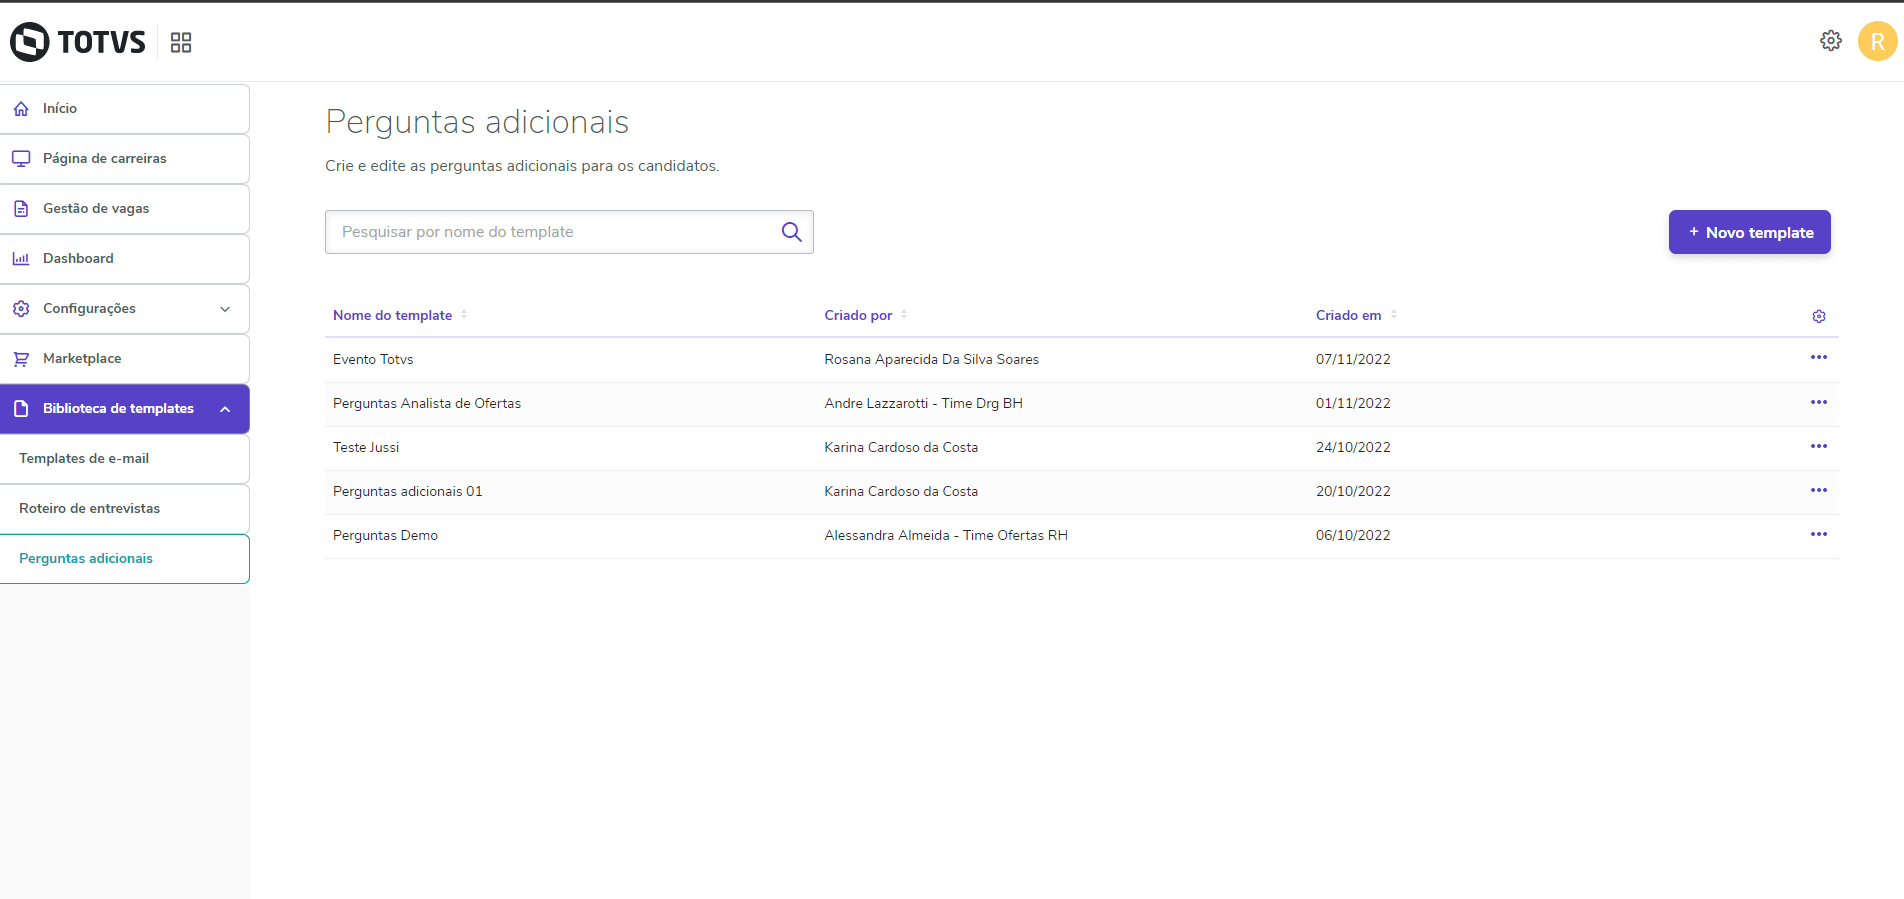Image resolution: width=1904 pixels, height=899 pixels.
Task: Click the Página de carreiras monitor icon
Action: click(x=21, y=159)
